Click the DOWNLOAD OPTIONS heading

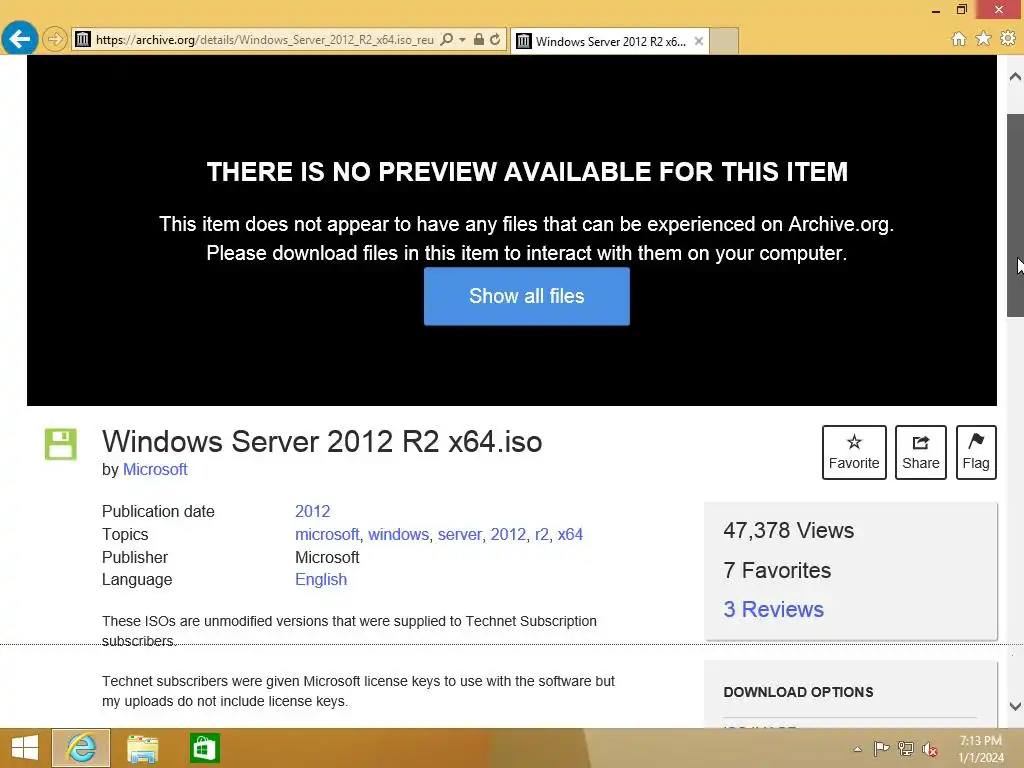798,692
